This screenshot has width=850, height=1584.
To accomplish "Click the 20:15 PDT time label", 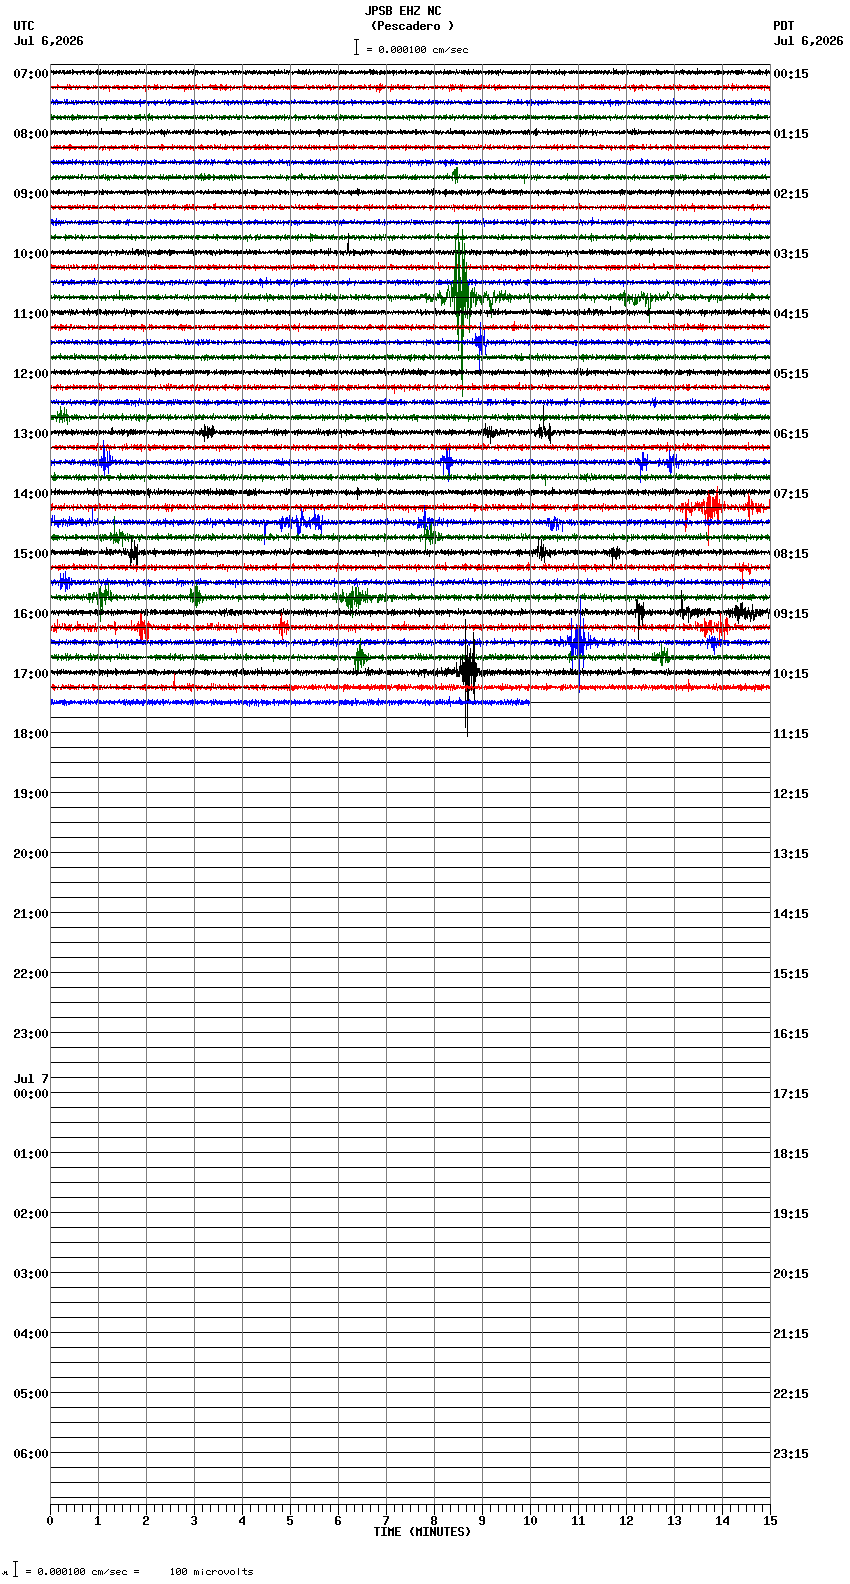I will (x=791, y=1274).
